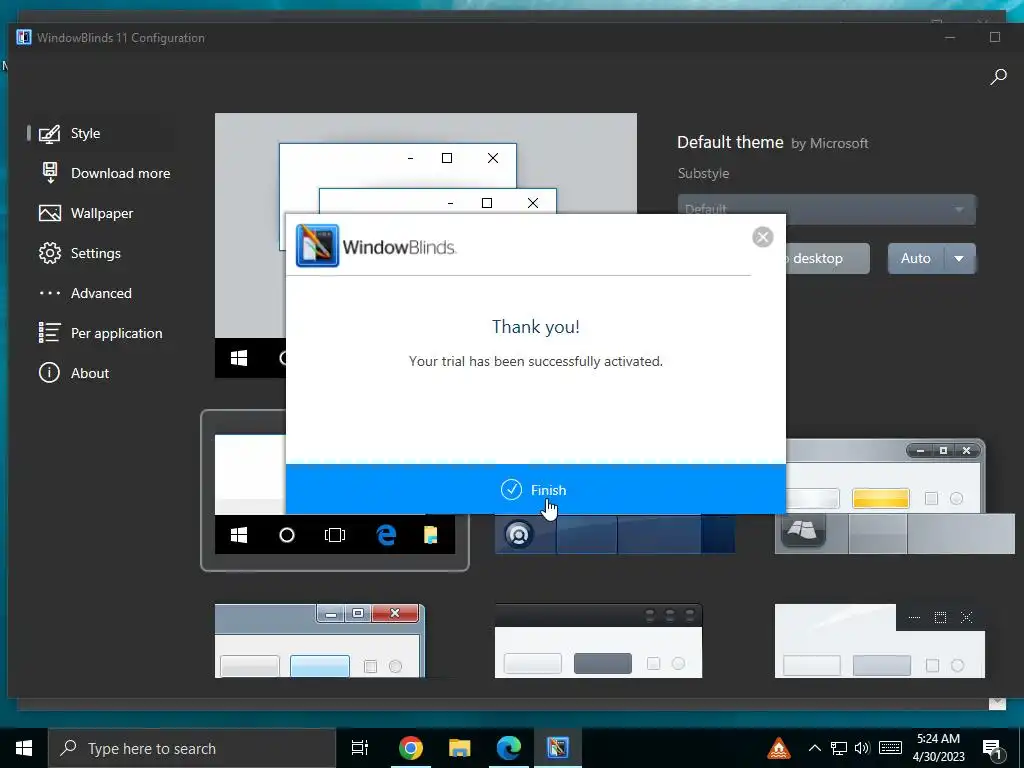Screen dimensions: 1024x768
Task: Click the Per application list icon
Action: (x=50, y=332)
